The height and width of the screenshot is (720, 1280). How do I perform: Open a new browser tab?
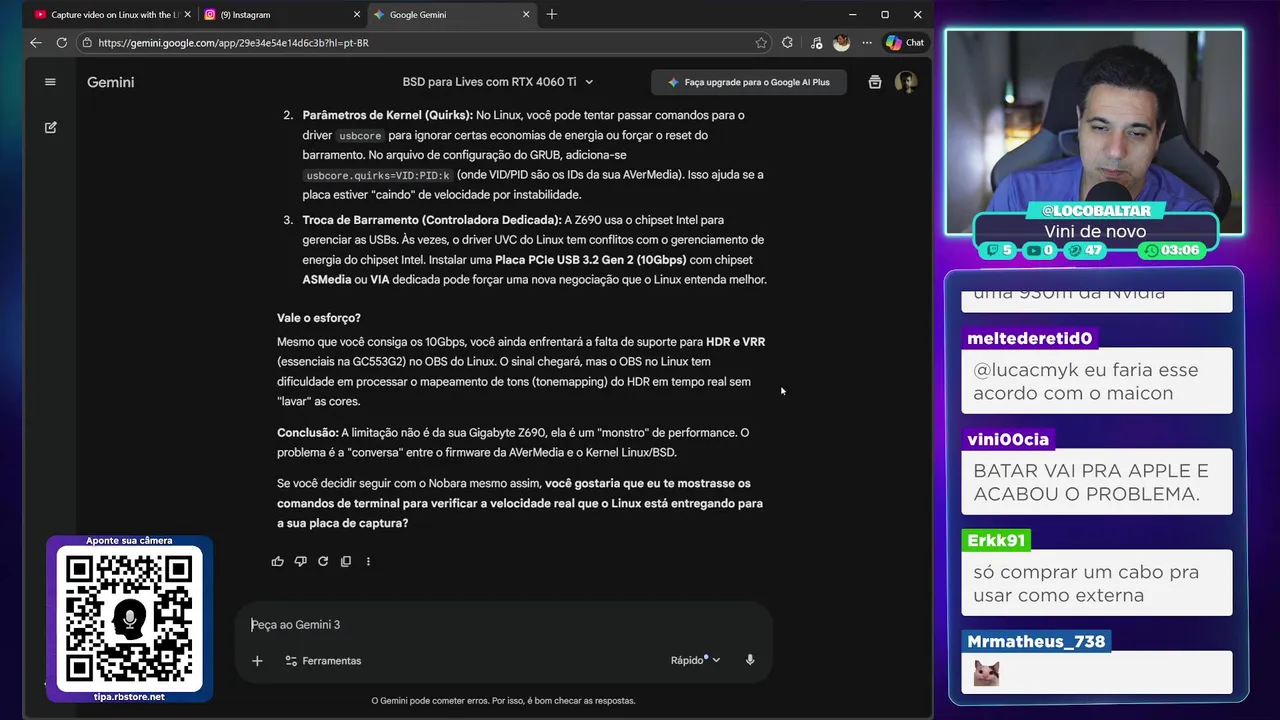[552, 14]
